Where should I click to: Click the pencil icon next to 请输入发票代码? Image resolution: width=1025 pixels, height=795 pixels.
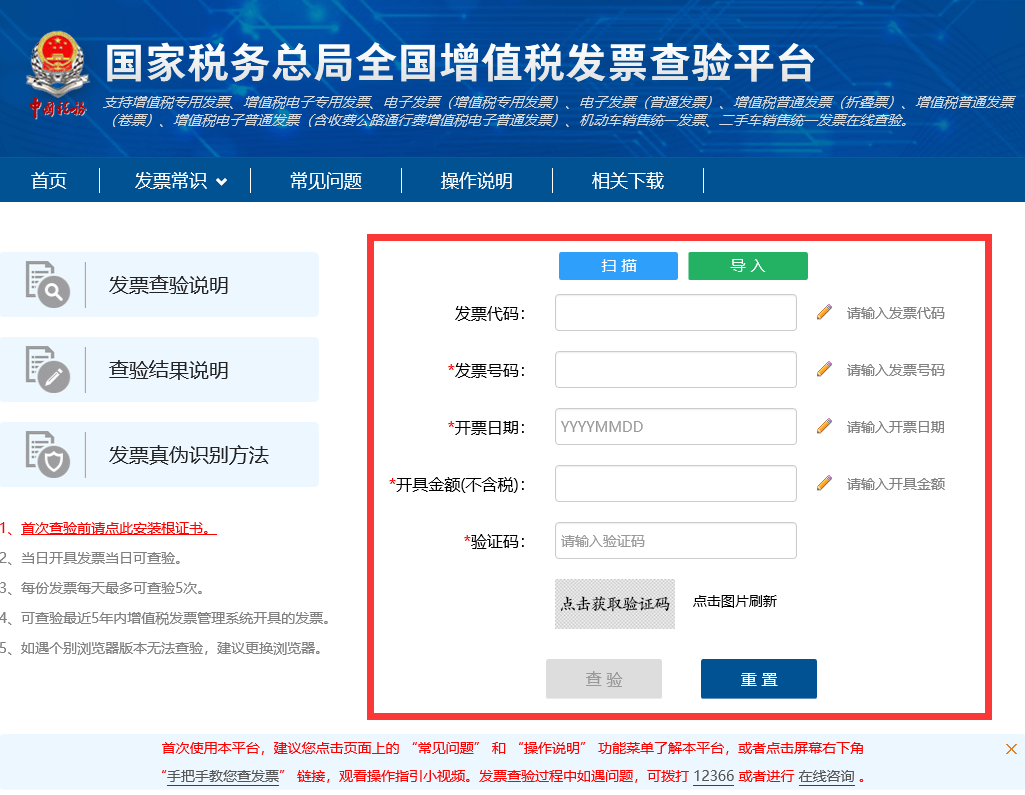[x=824, y=313]
